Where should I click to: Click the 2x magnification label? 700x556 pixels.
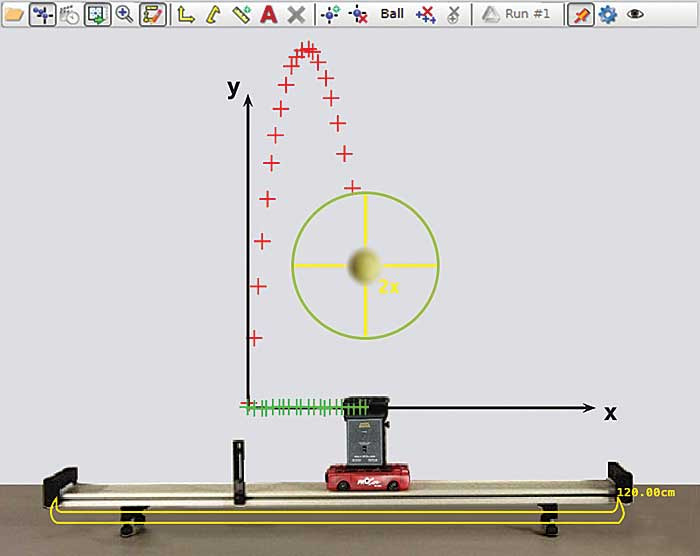388,287
